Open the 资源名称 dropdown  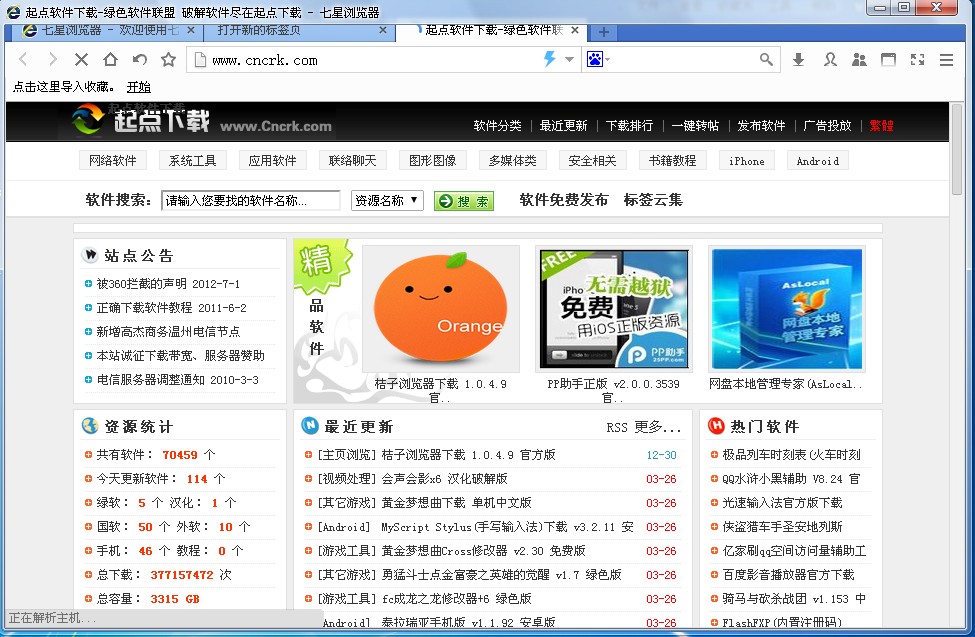coord(387,200)
